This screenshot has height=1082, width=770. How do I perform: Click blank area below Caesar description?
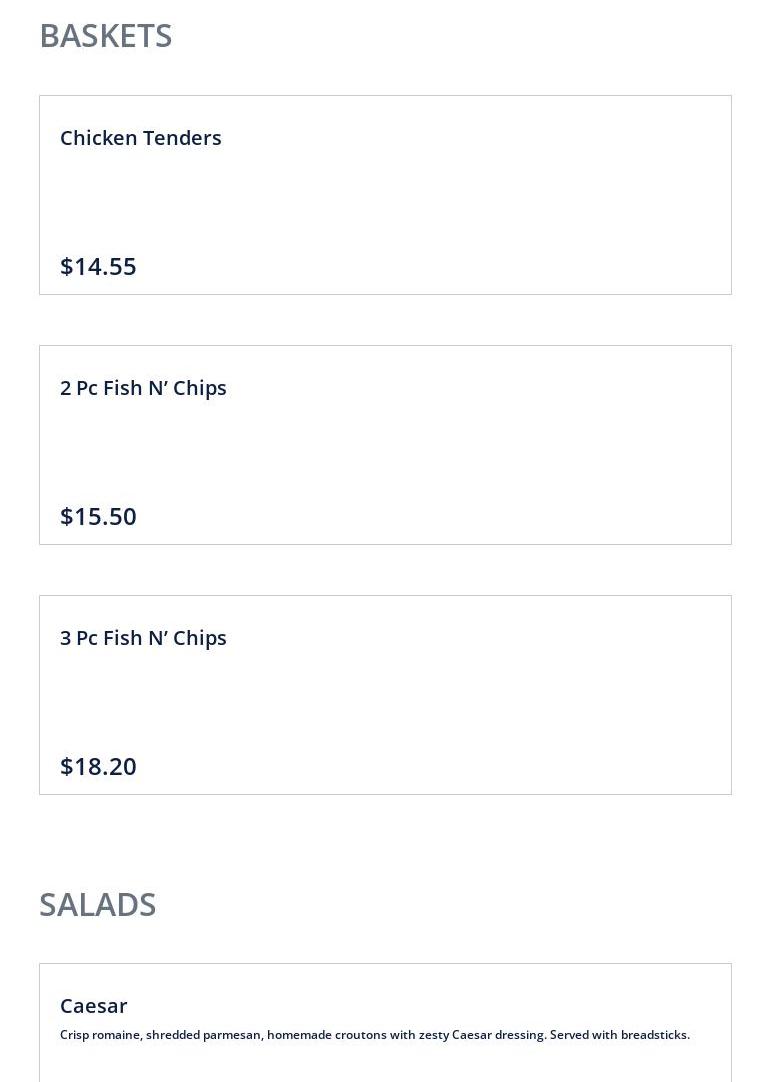tap(385, 1064)
